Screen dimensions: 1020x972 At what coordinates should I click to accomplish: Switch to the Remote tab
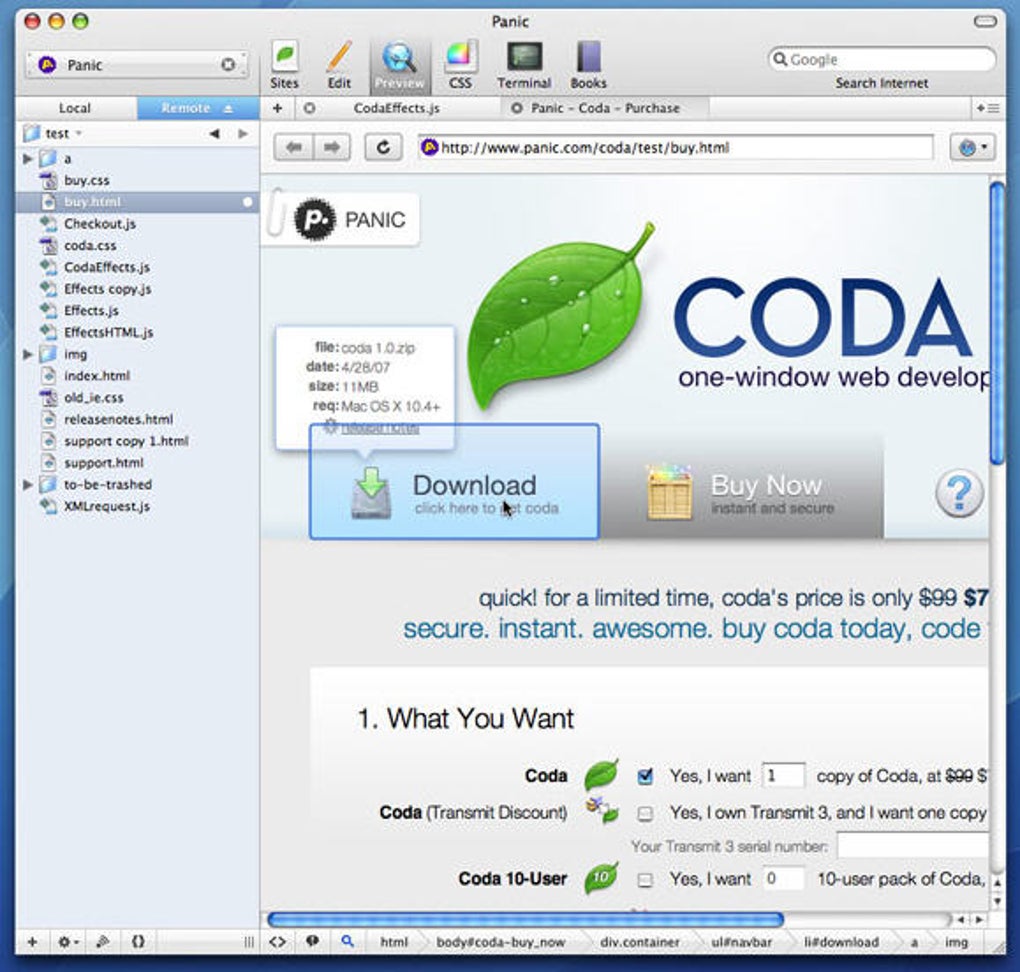tap(198, 108)
